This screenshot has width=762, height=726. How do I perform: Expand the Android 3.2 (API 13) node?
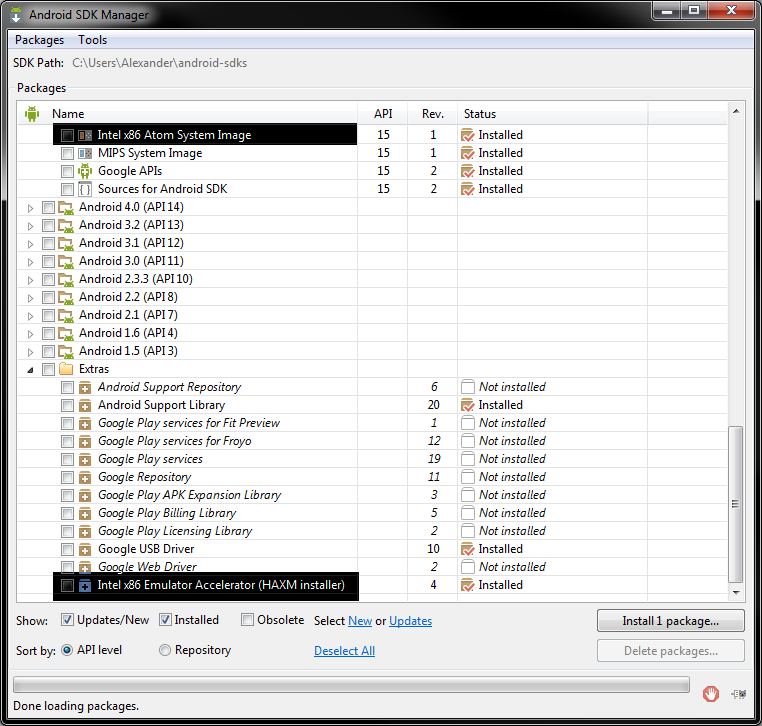coord(30,226)
